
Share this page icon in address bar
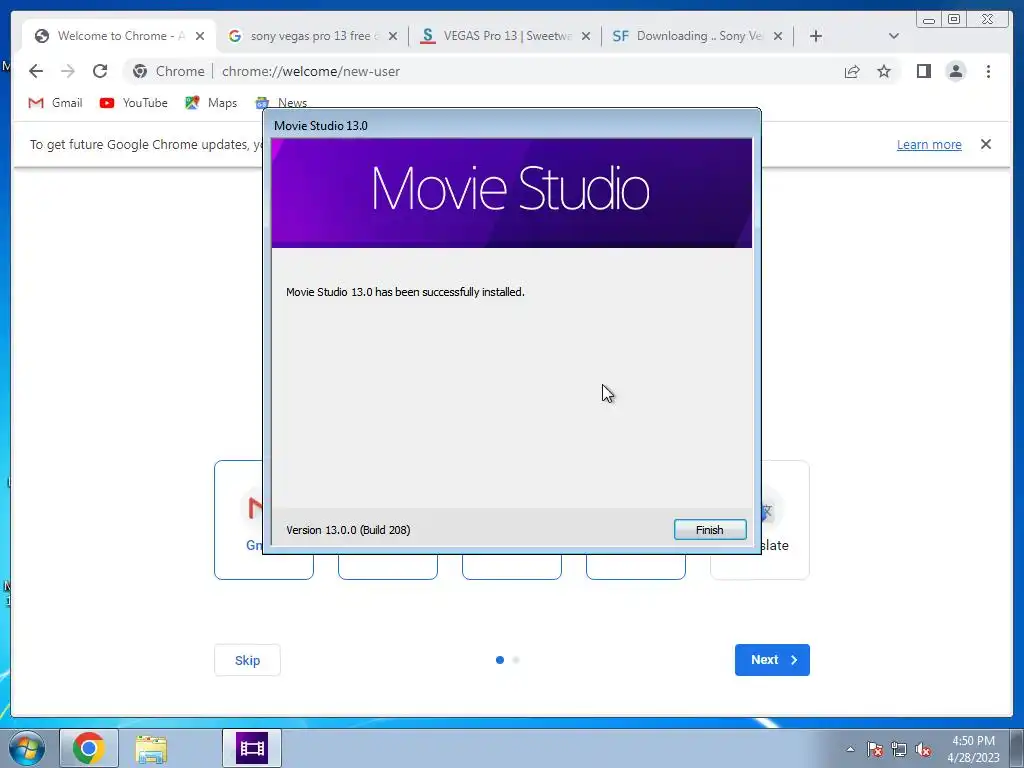point(852,71)
